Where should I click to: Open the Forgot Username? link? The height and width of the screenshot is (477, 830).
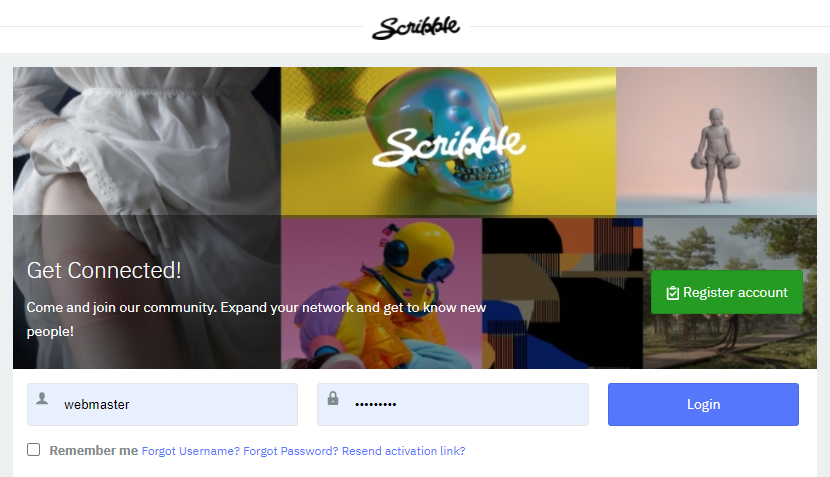coord(191,451)
